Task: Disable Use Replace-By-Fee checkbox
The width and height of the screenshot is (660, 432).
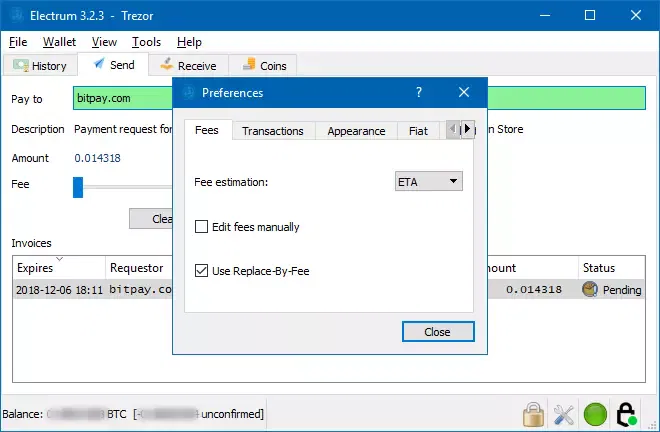Action: (x=202, y=271)
